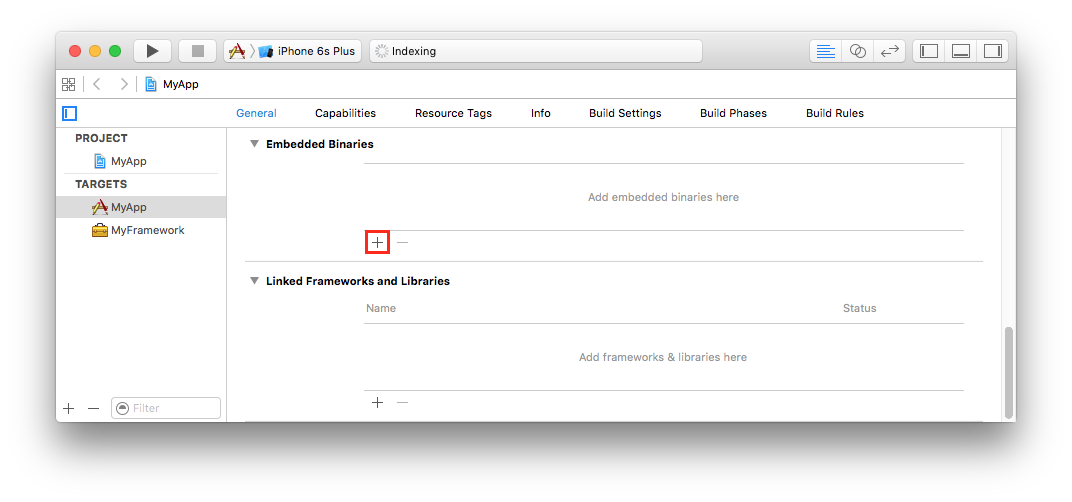Open the iPhone 6s Plus destination selector
Screen dimensions: 1072x502
point(309,51)
